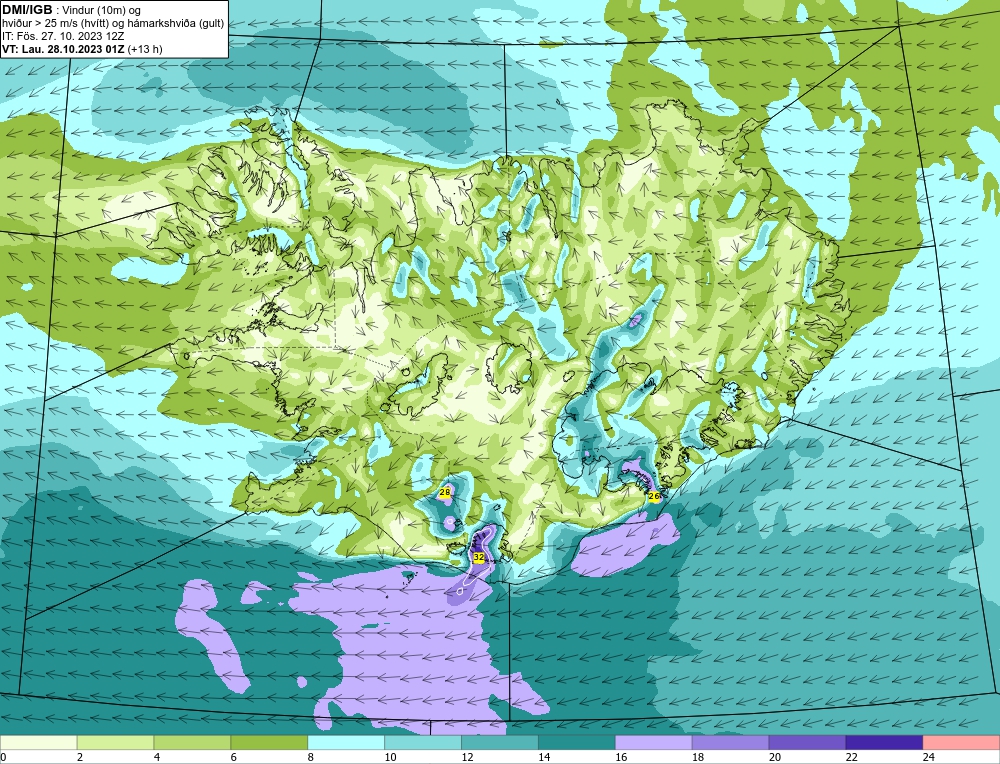Click the legend value 16 label
1000x764 pixels.
[621, 757]
